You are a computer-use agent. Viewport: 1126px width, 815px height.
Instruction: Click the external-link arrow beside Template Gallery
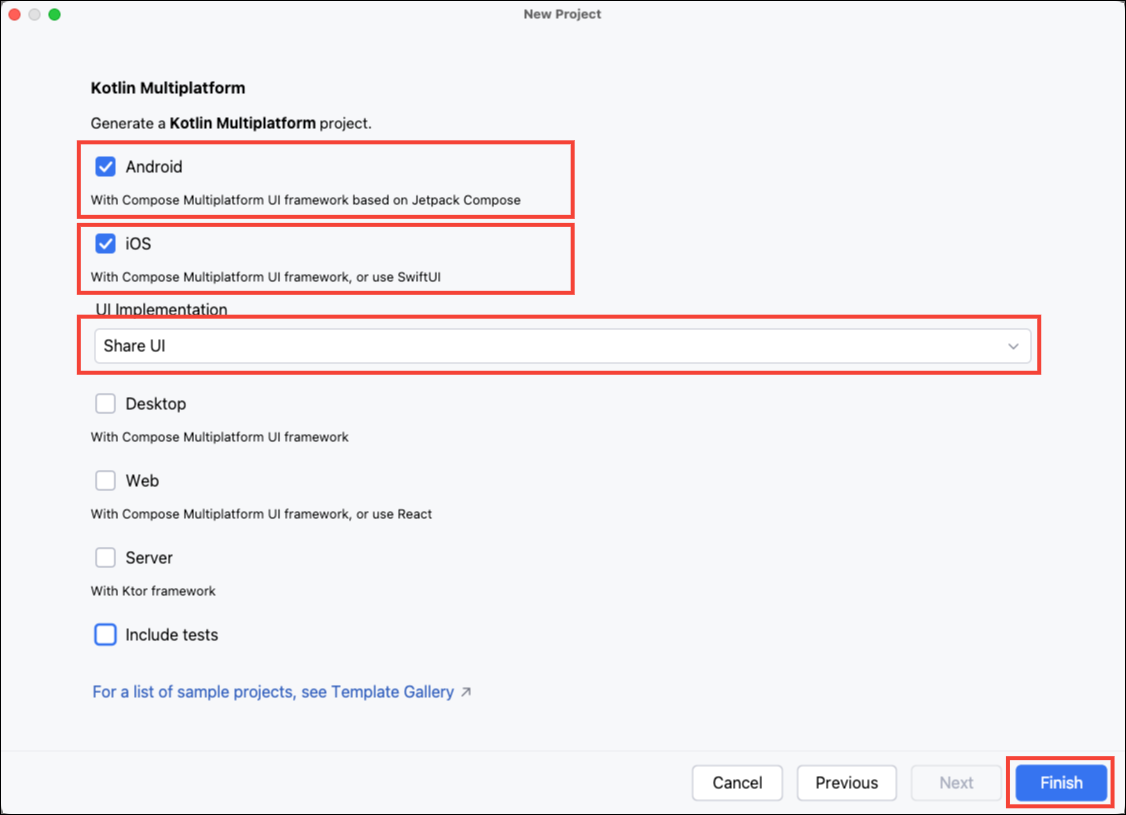[x=466, y=692]
